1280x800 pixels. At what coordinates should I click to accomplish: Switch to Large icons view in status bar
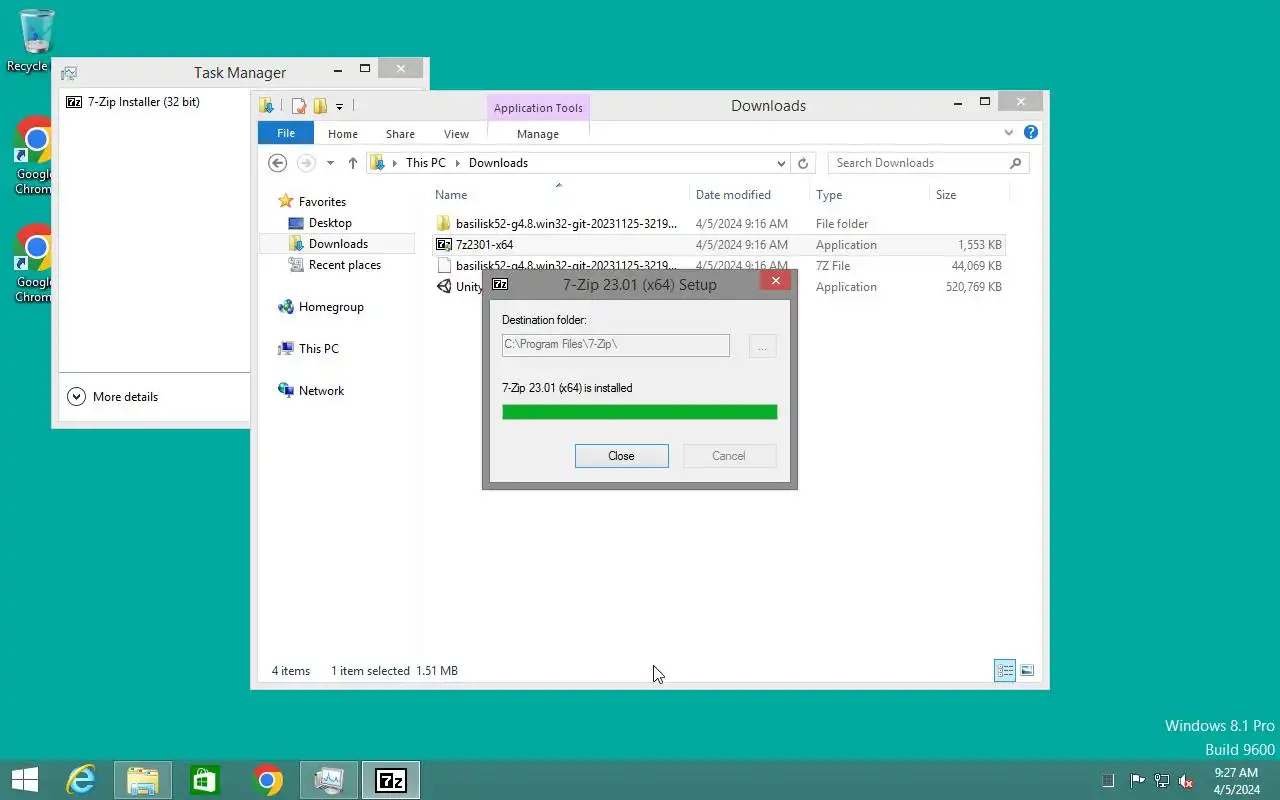coord(1027,671)
